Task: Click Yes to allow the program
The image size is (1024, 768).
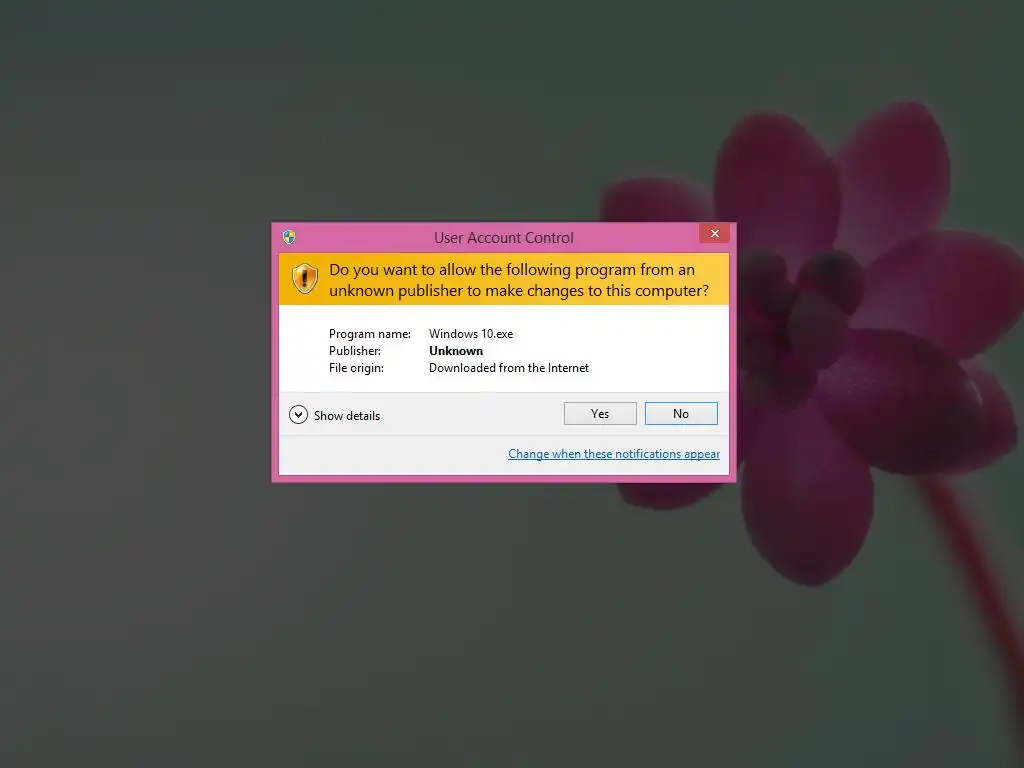Action: pyautogui.click(x=600, y=413)
